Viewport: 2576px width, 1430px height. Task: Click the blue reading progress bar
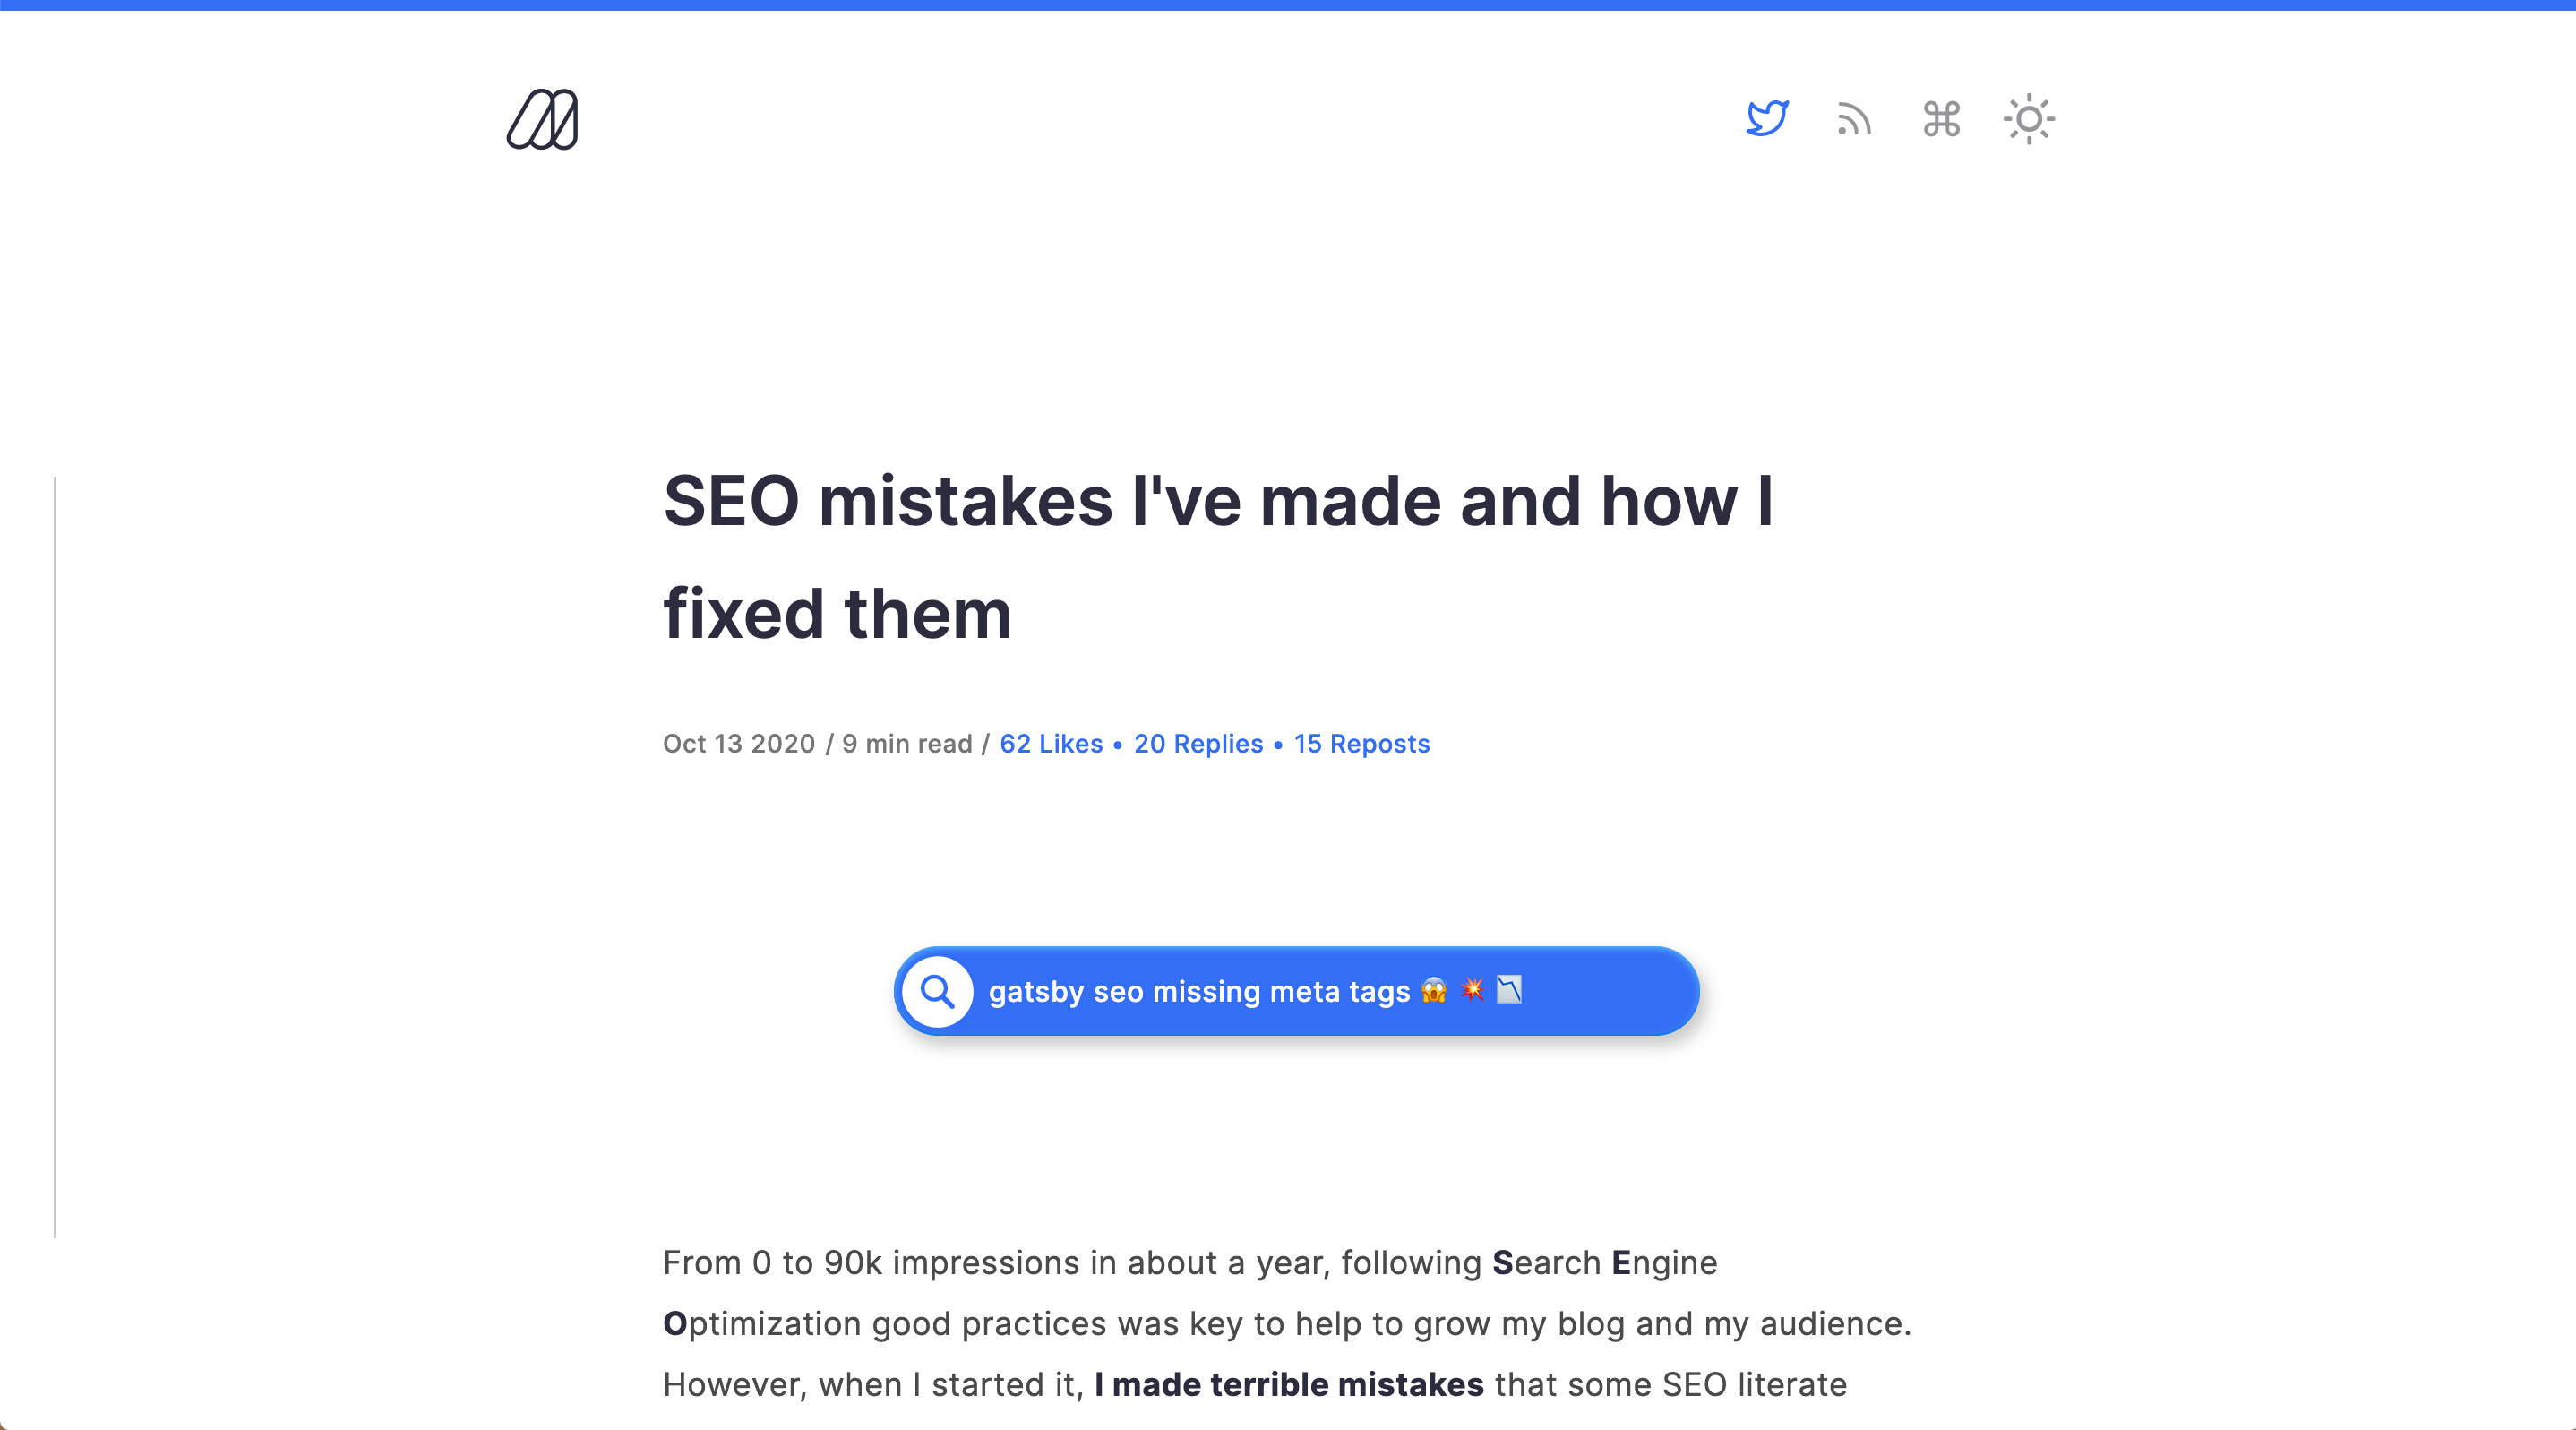tap(1288, 5)
